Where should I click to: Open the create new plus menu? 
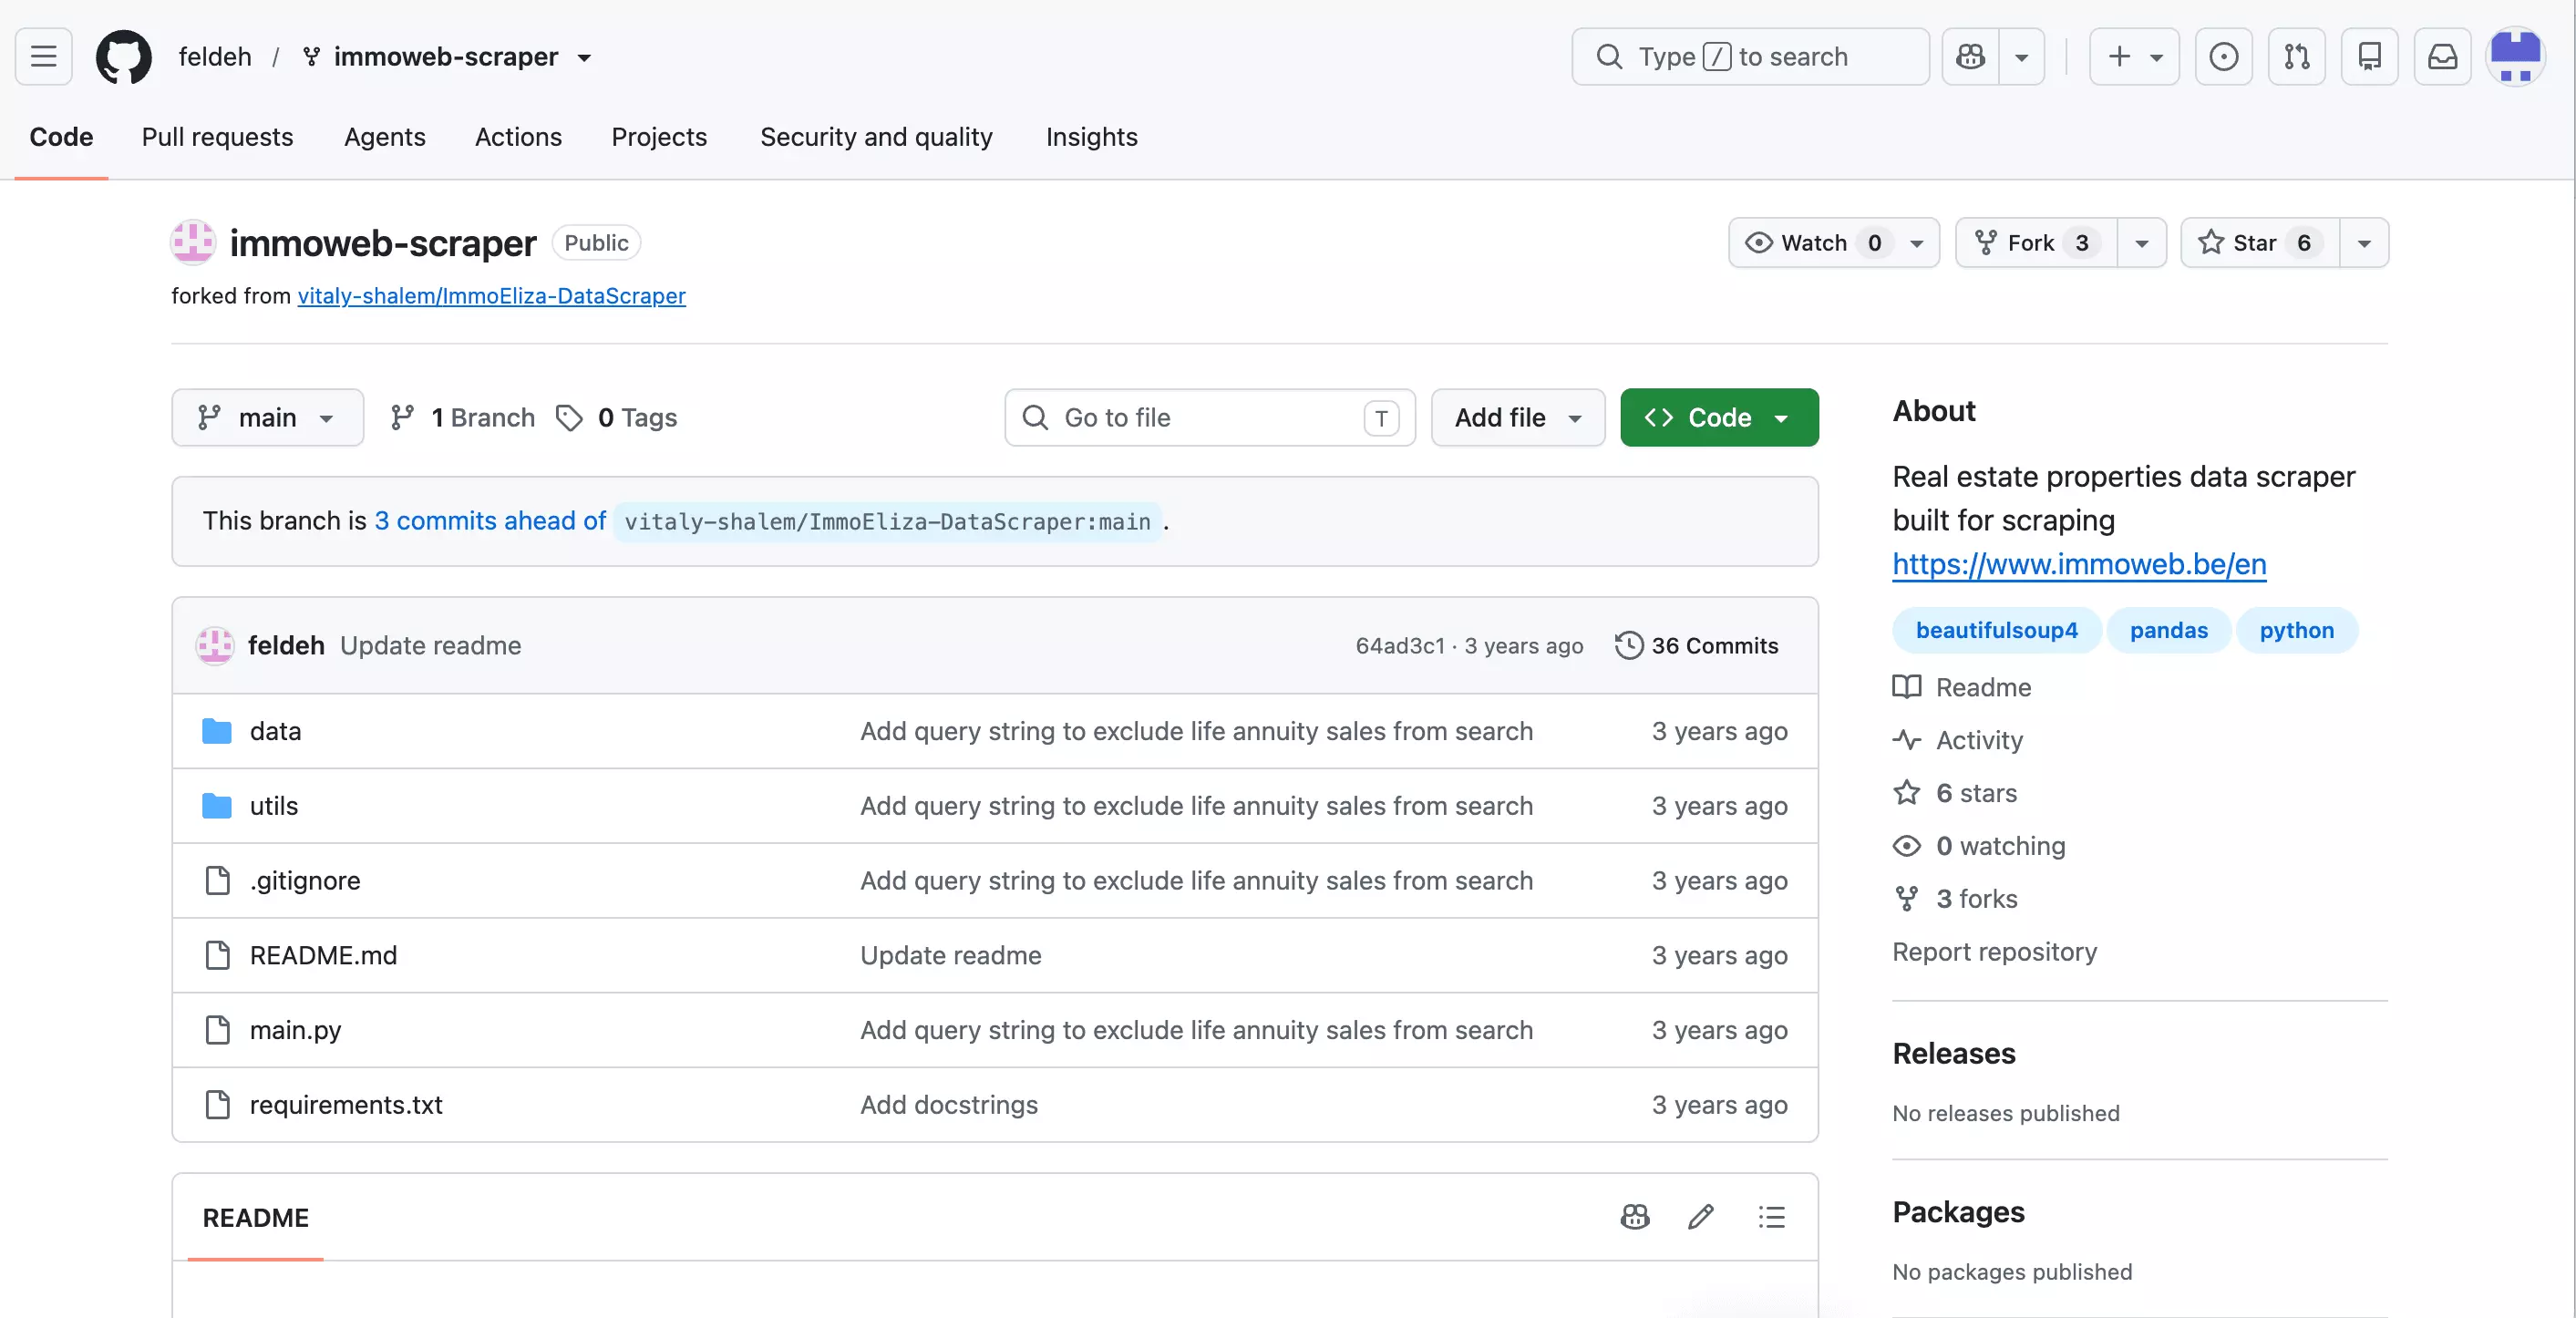click(x=2134, y=57)
